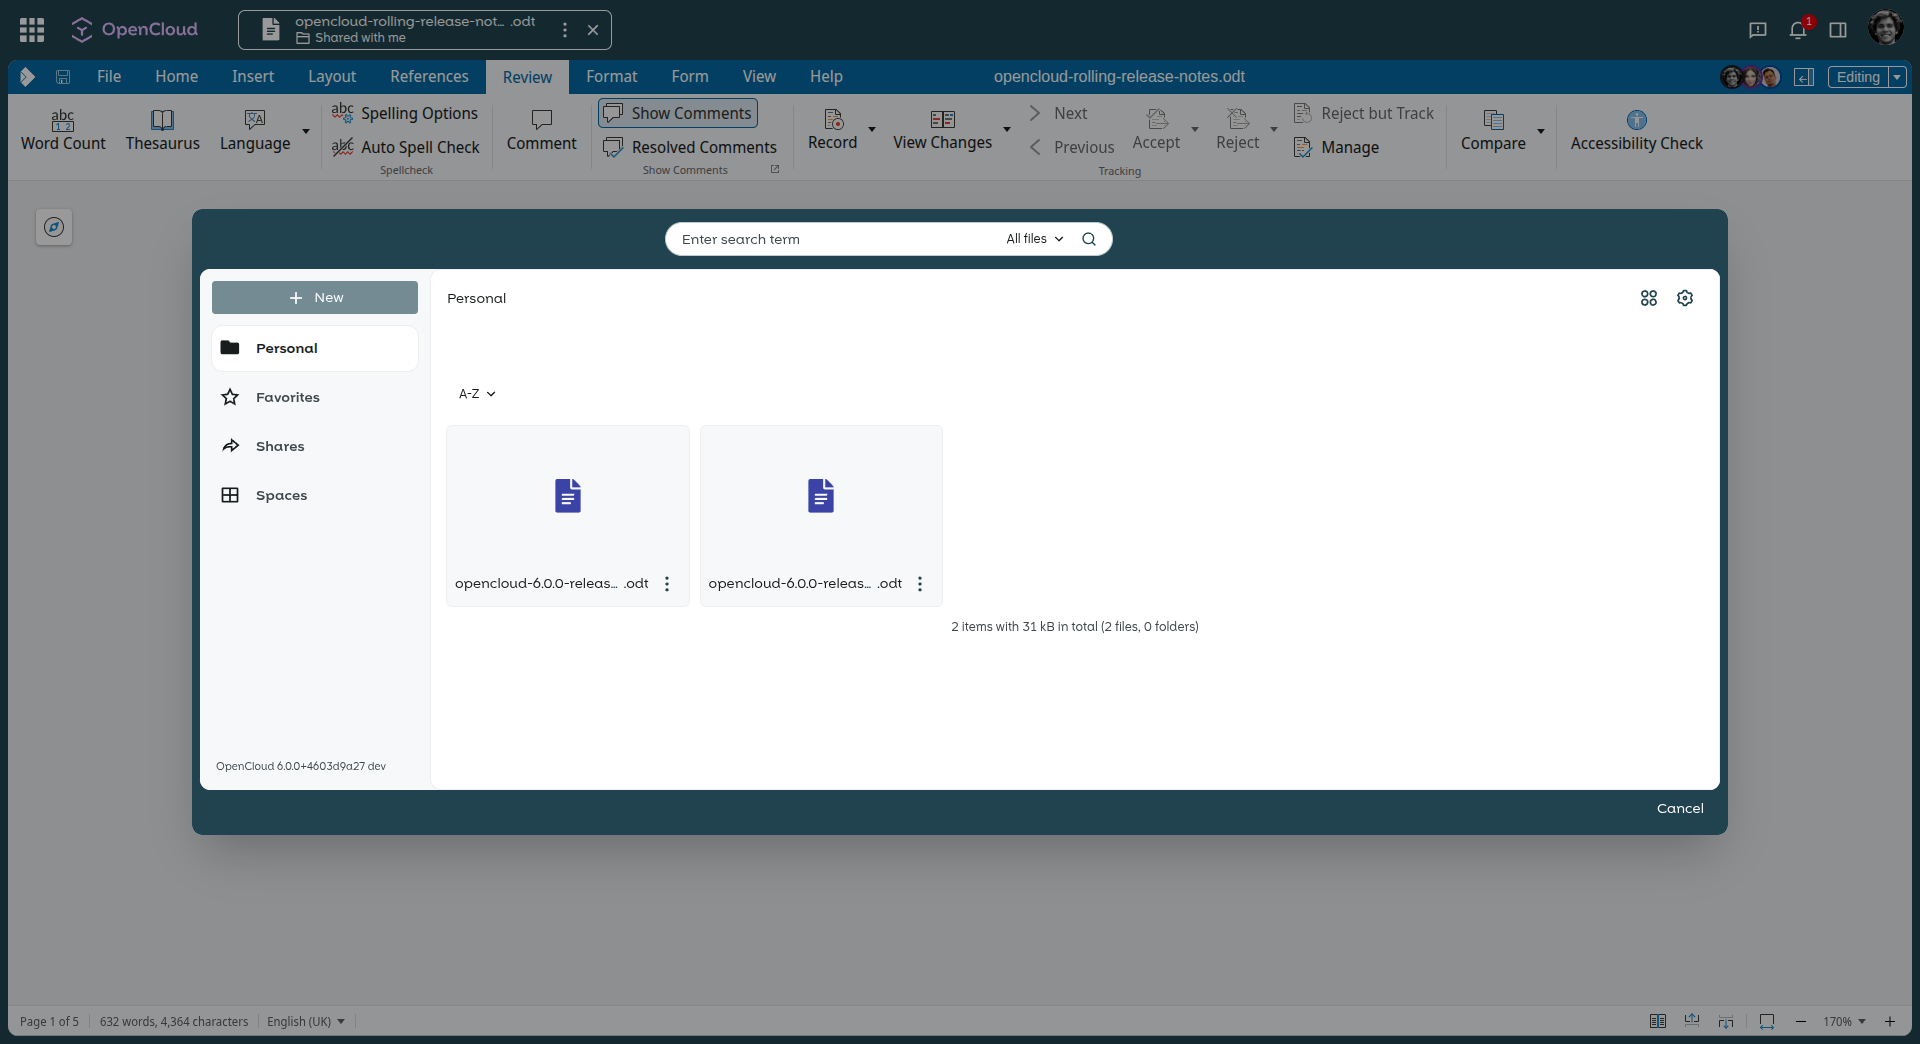Open the Thesaurus

click(162, 131)
